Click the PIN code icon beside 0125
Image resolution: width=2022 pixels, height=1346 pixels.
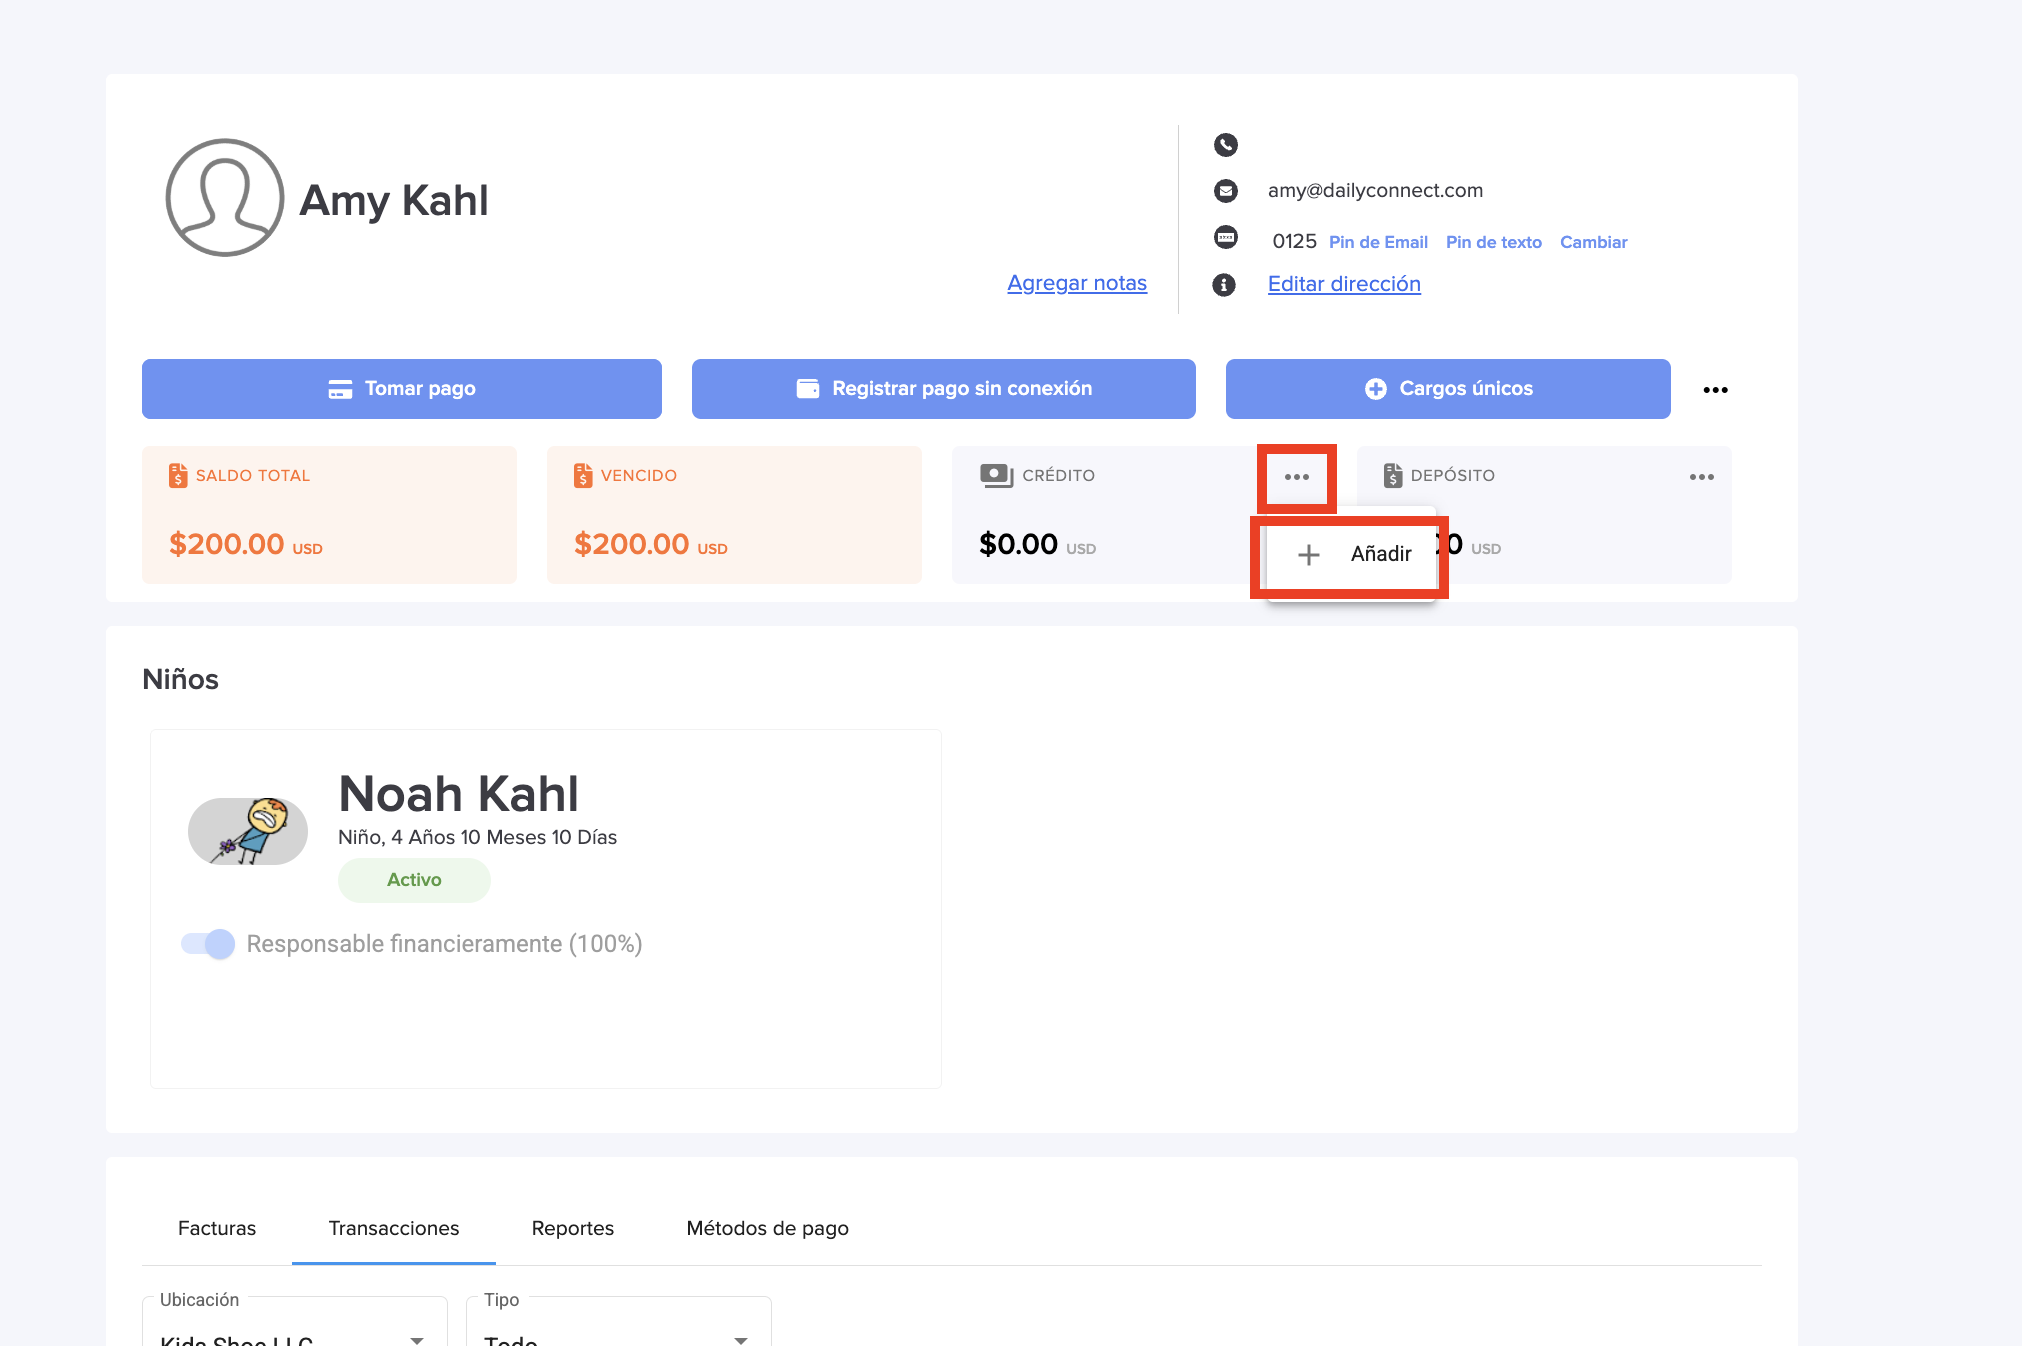(x=1225, y=238)
